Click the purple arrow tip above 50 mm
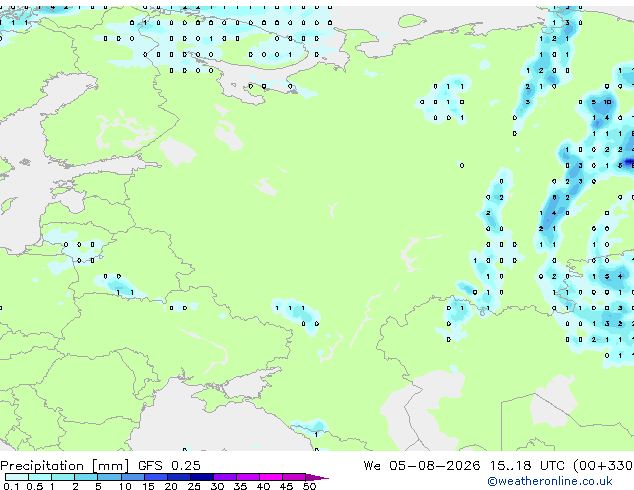Screen dimensions: 634x490 317,477
